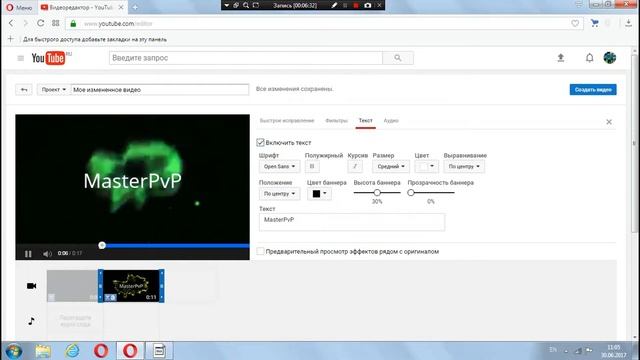The image size is (640, 360).
Task: Toggle bold (Полужирный) text
Action: (312, 166)
